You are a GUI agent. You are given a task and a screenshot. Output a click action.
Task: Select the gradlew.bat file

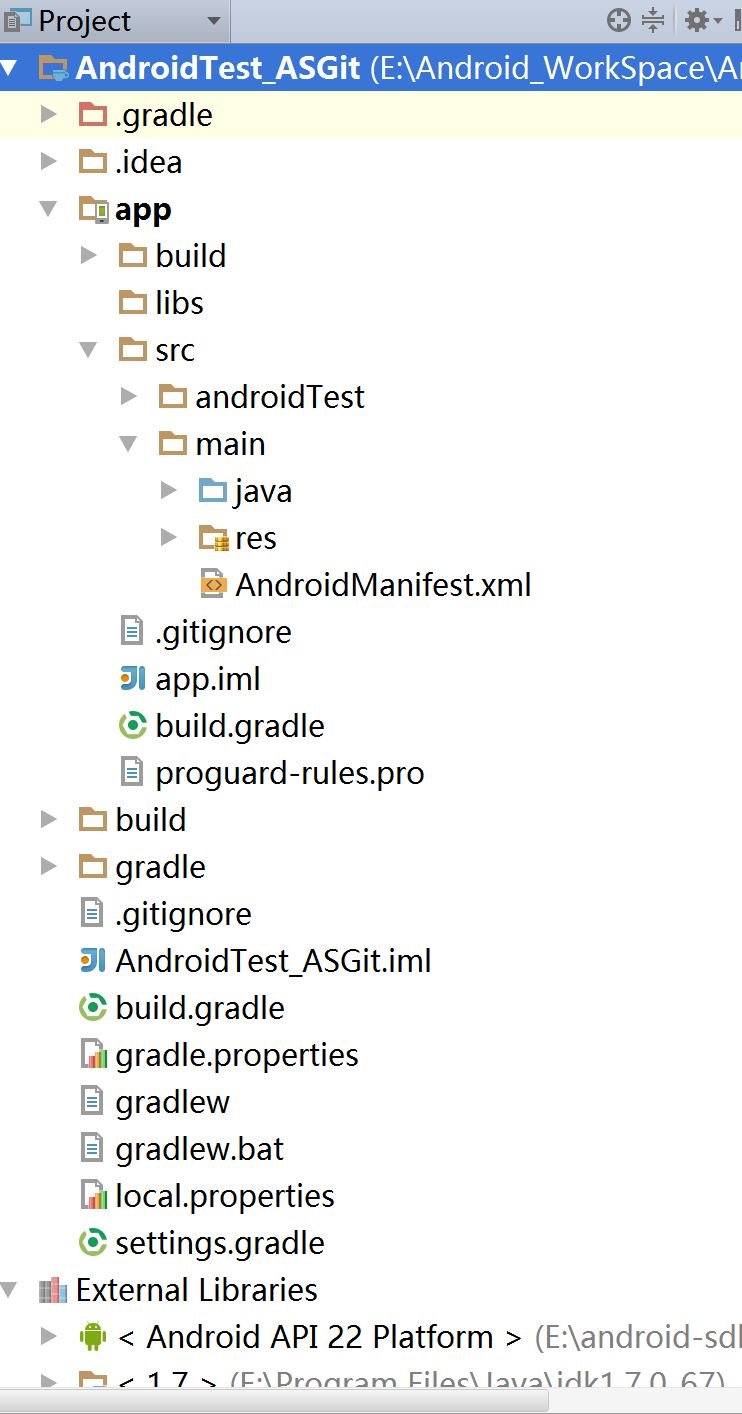[x=199, y=1149]
